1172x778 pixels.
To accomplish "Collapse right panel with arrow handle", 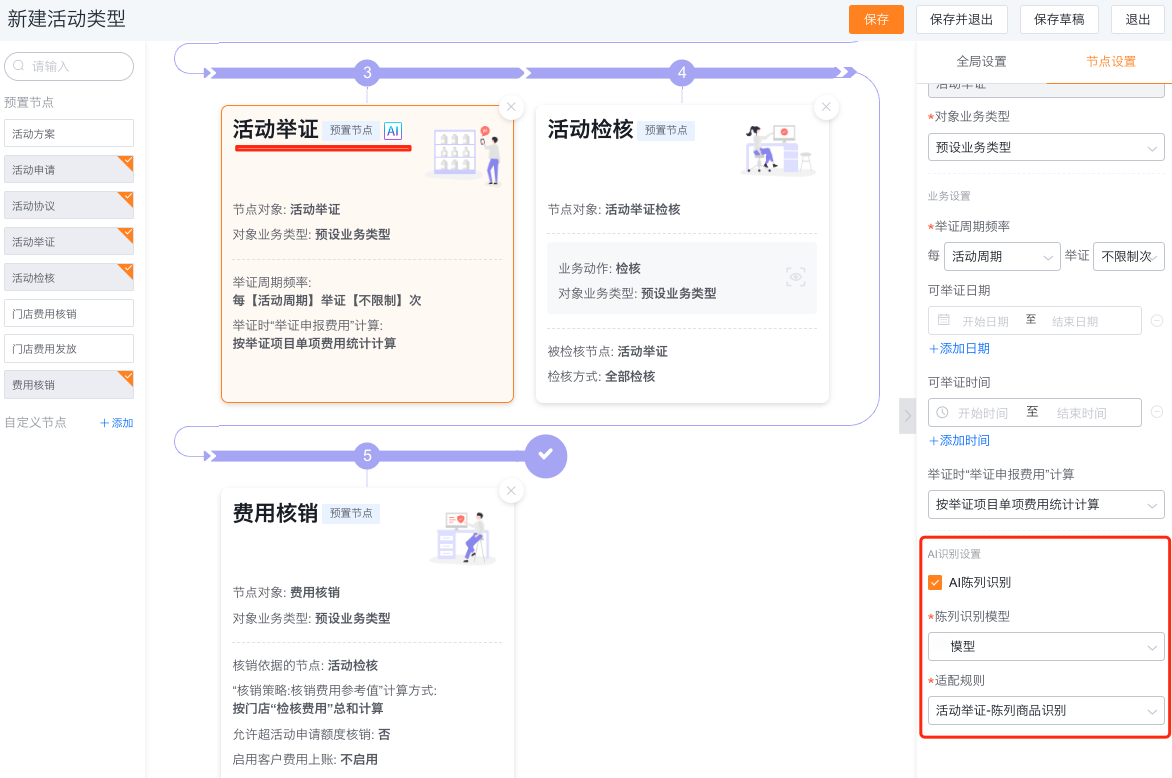I will tap(907, 416).
